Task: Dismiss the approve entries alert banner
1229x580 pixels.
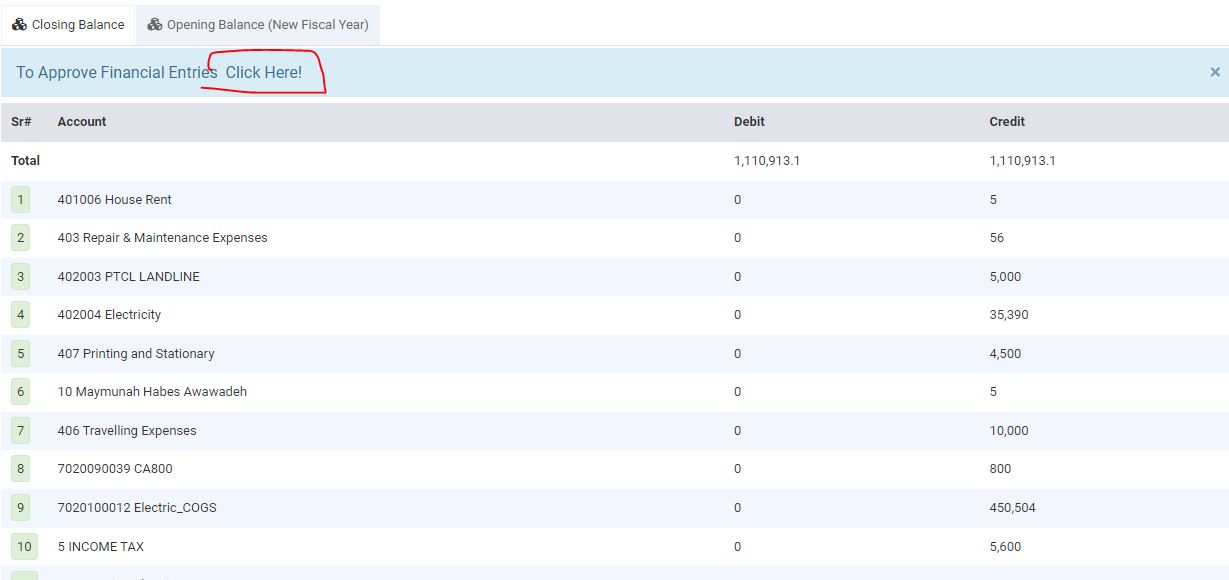Action: [x=1215, y=72]
